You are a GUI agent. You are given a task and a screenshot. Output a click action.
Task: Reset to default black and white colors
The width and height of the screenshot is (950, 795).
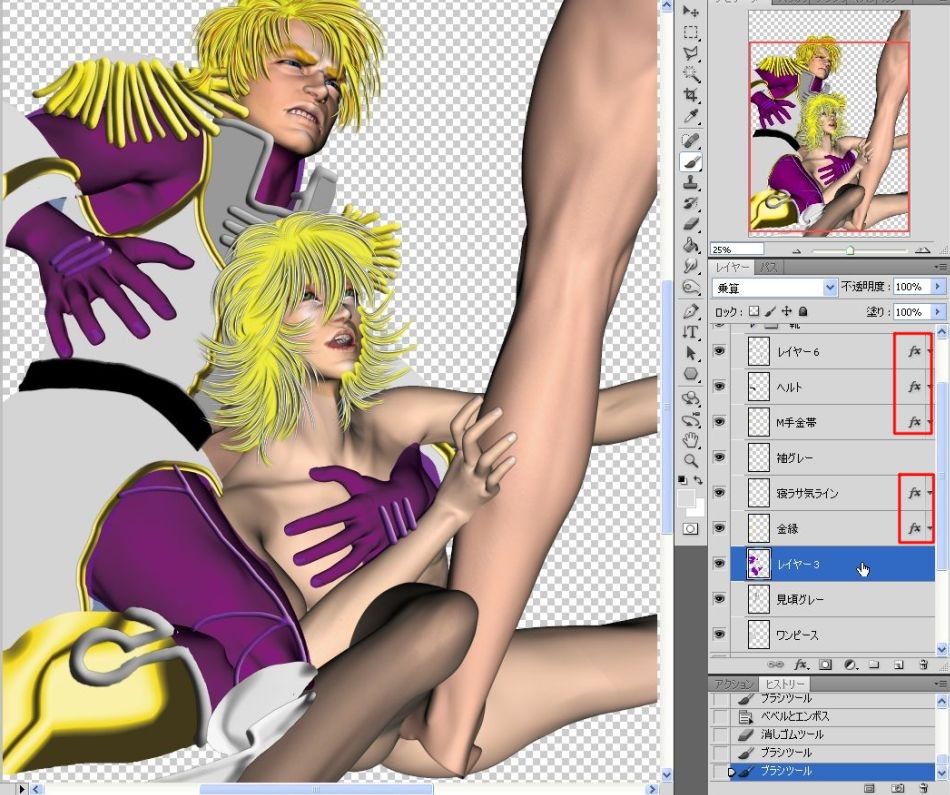682,480
